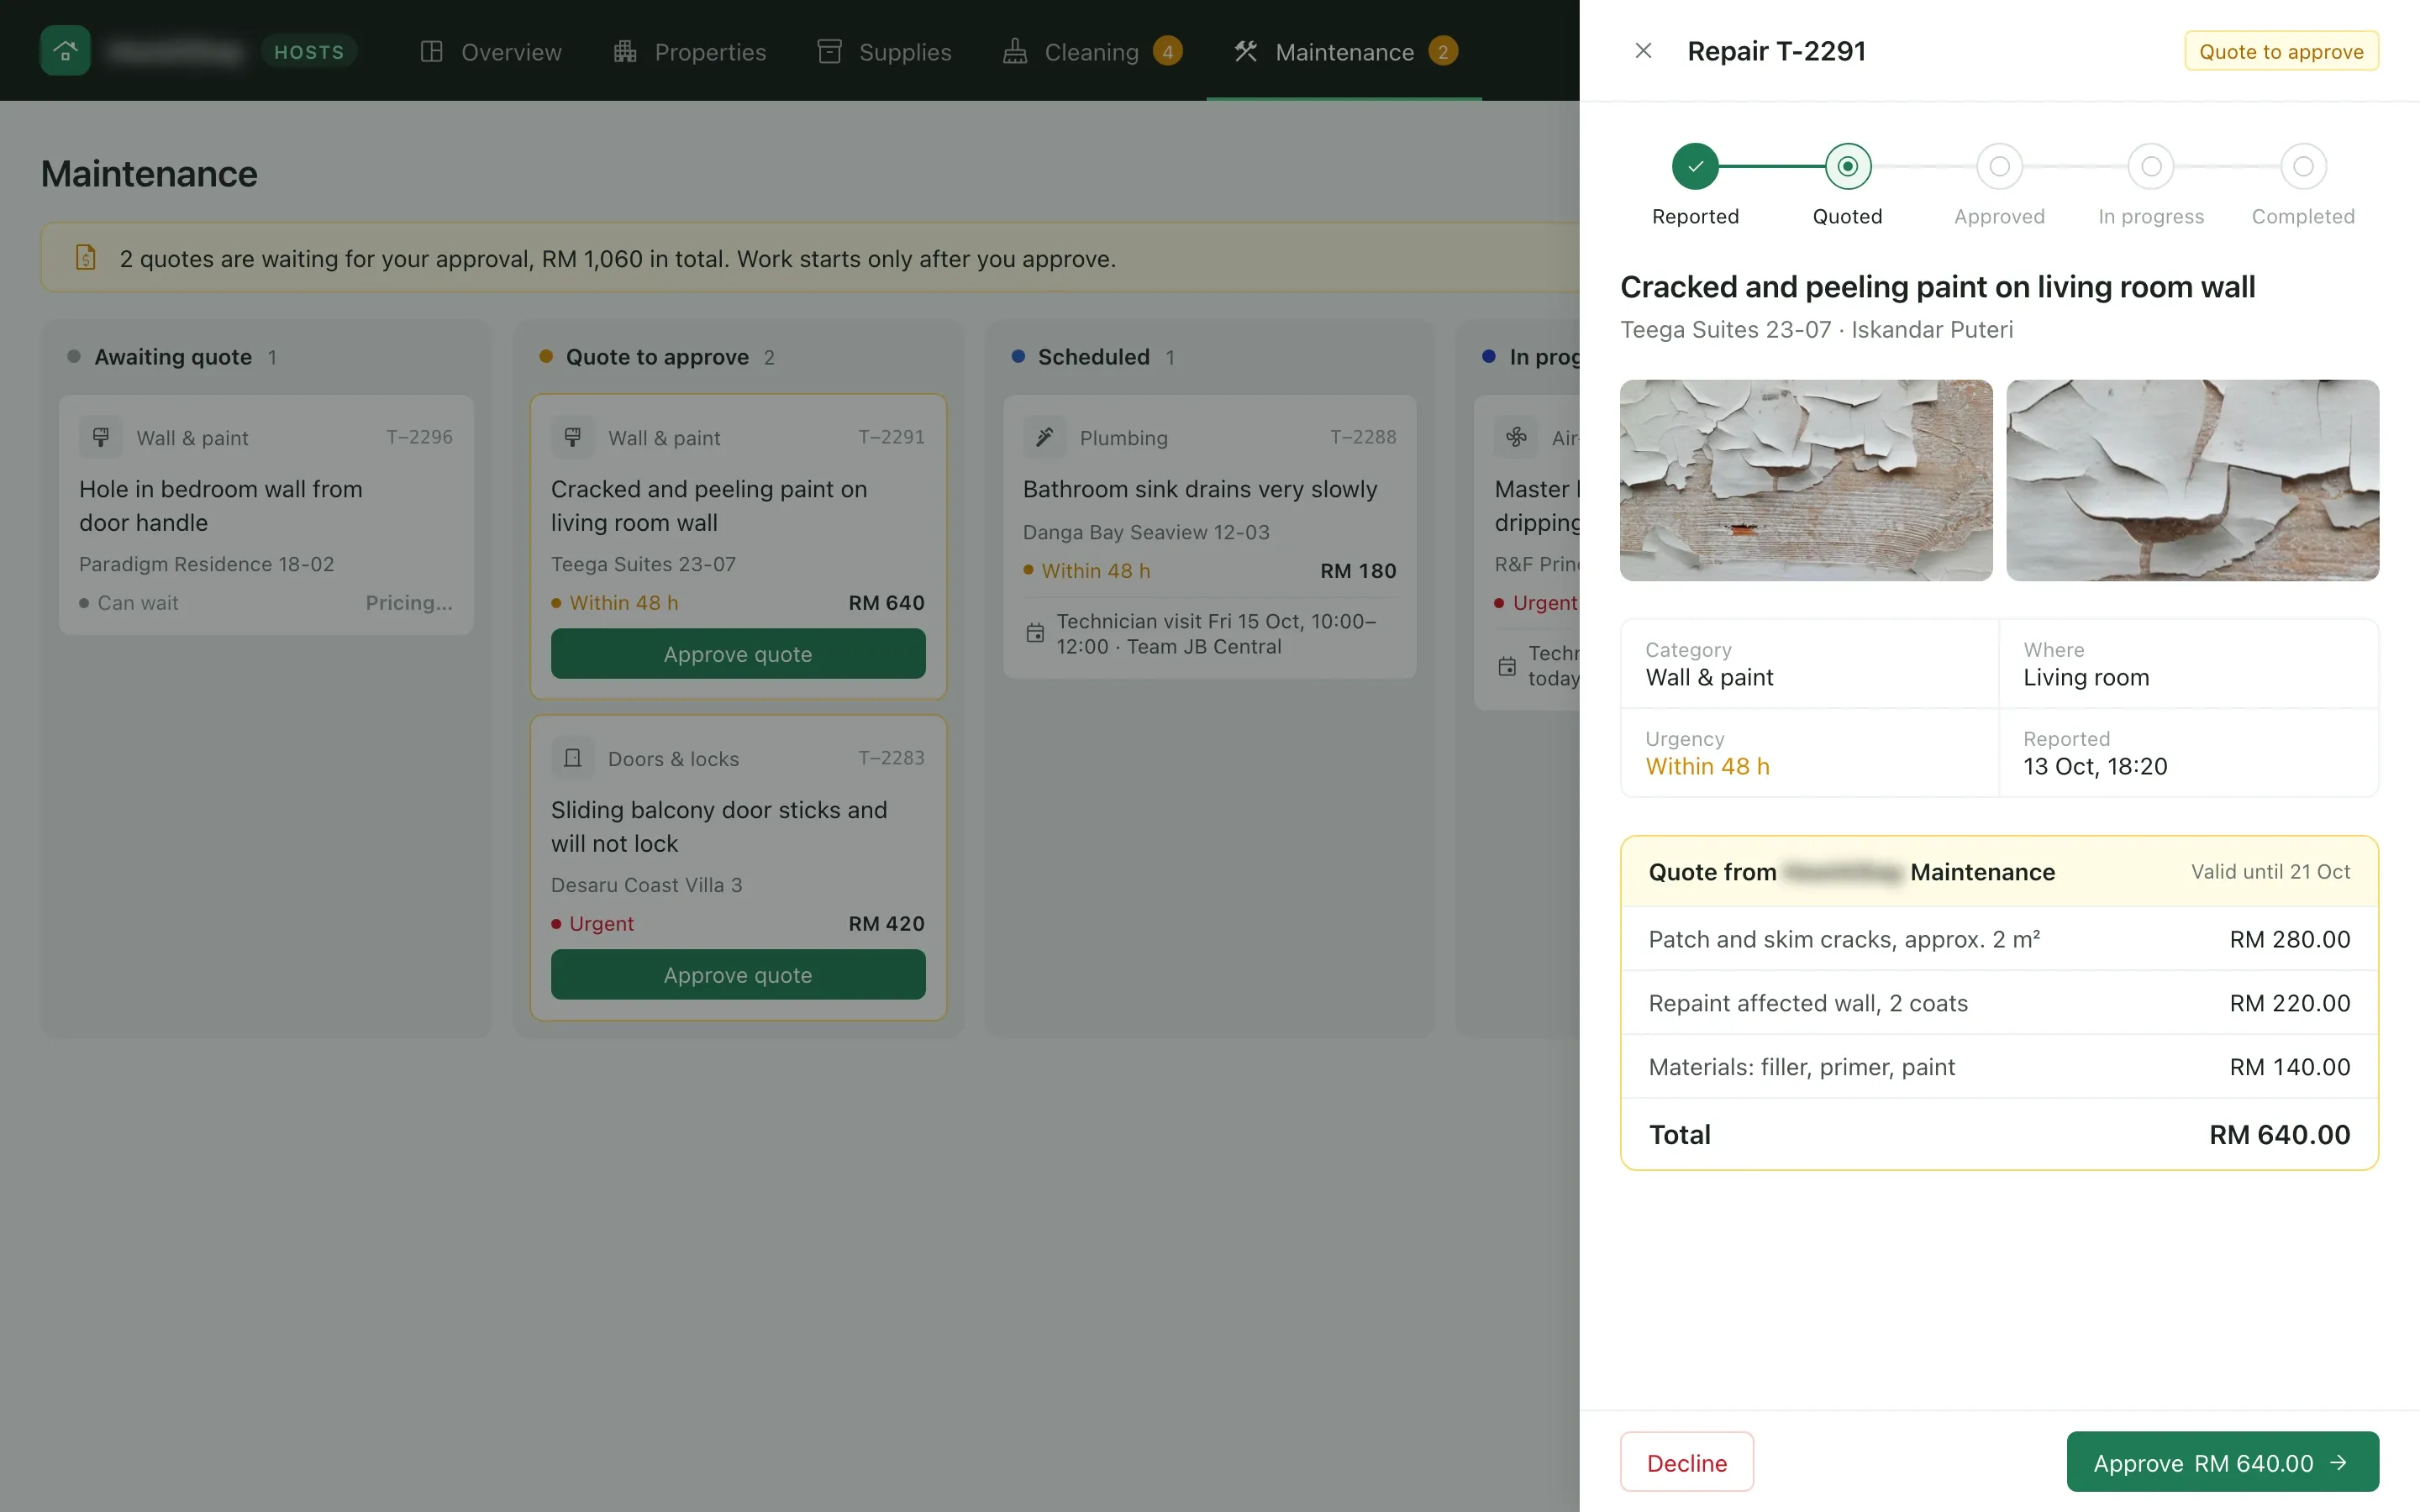Click the plumbing icon on T-2288 card
The height and width of the screenshot is (1512, 2420).
tap(1045, 437)
